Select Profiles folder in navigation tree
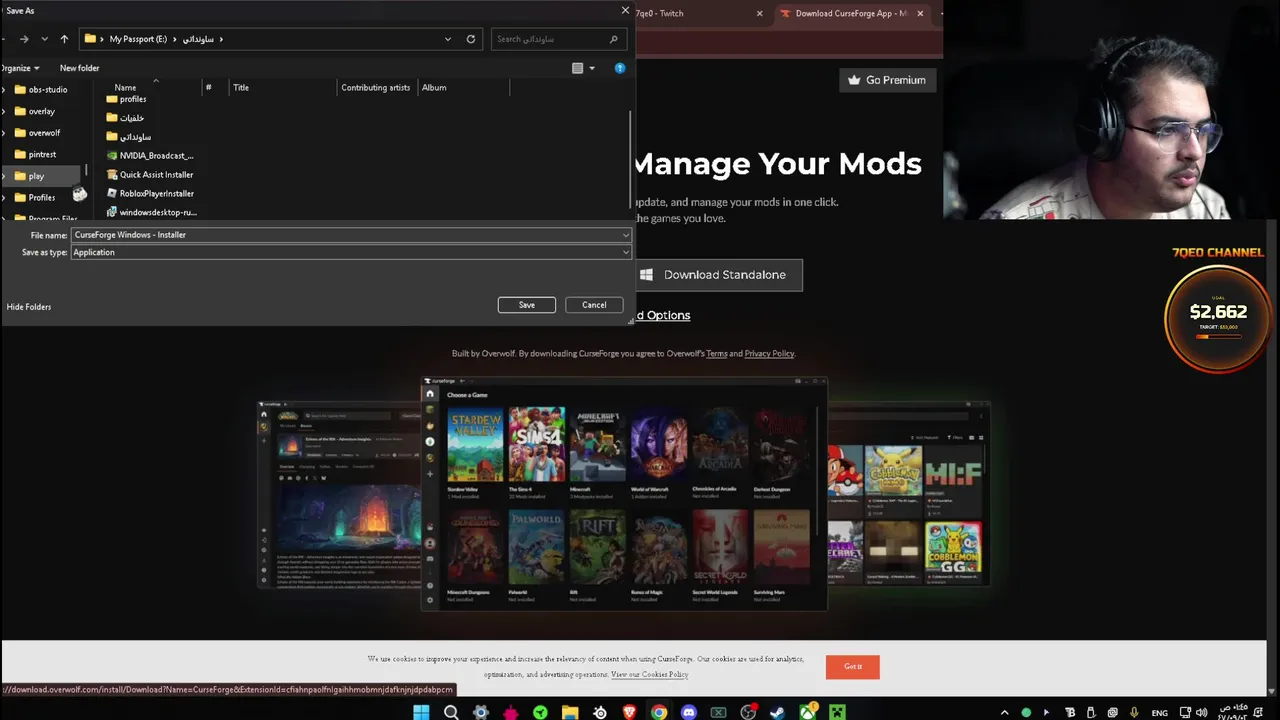This screenshot has height=720, width=1280. click(34, 197)
